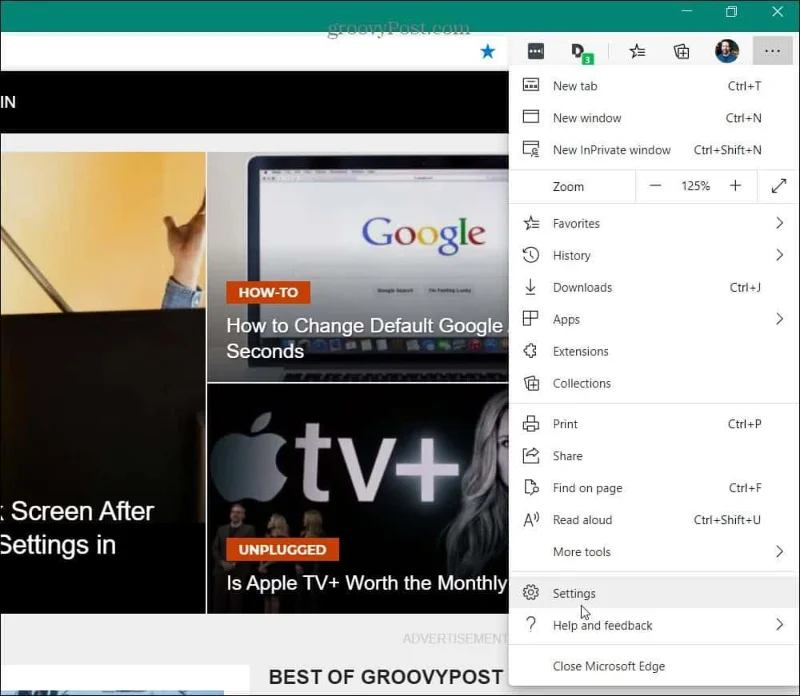Click the Settings gear icon

531,592
